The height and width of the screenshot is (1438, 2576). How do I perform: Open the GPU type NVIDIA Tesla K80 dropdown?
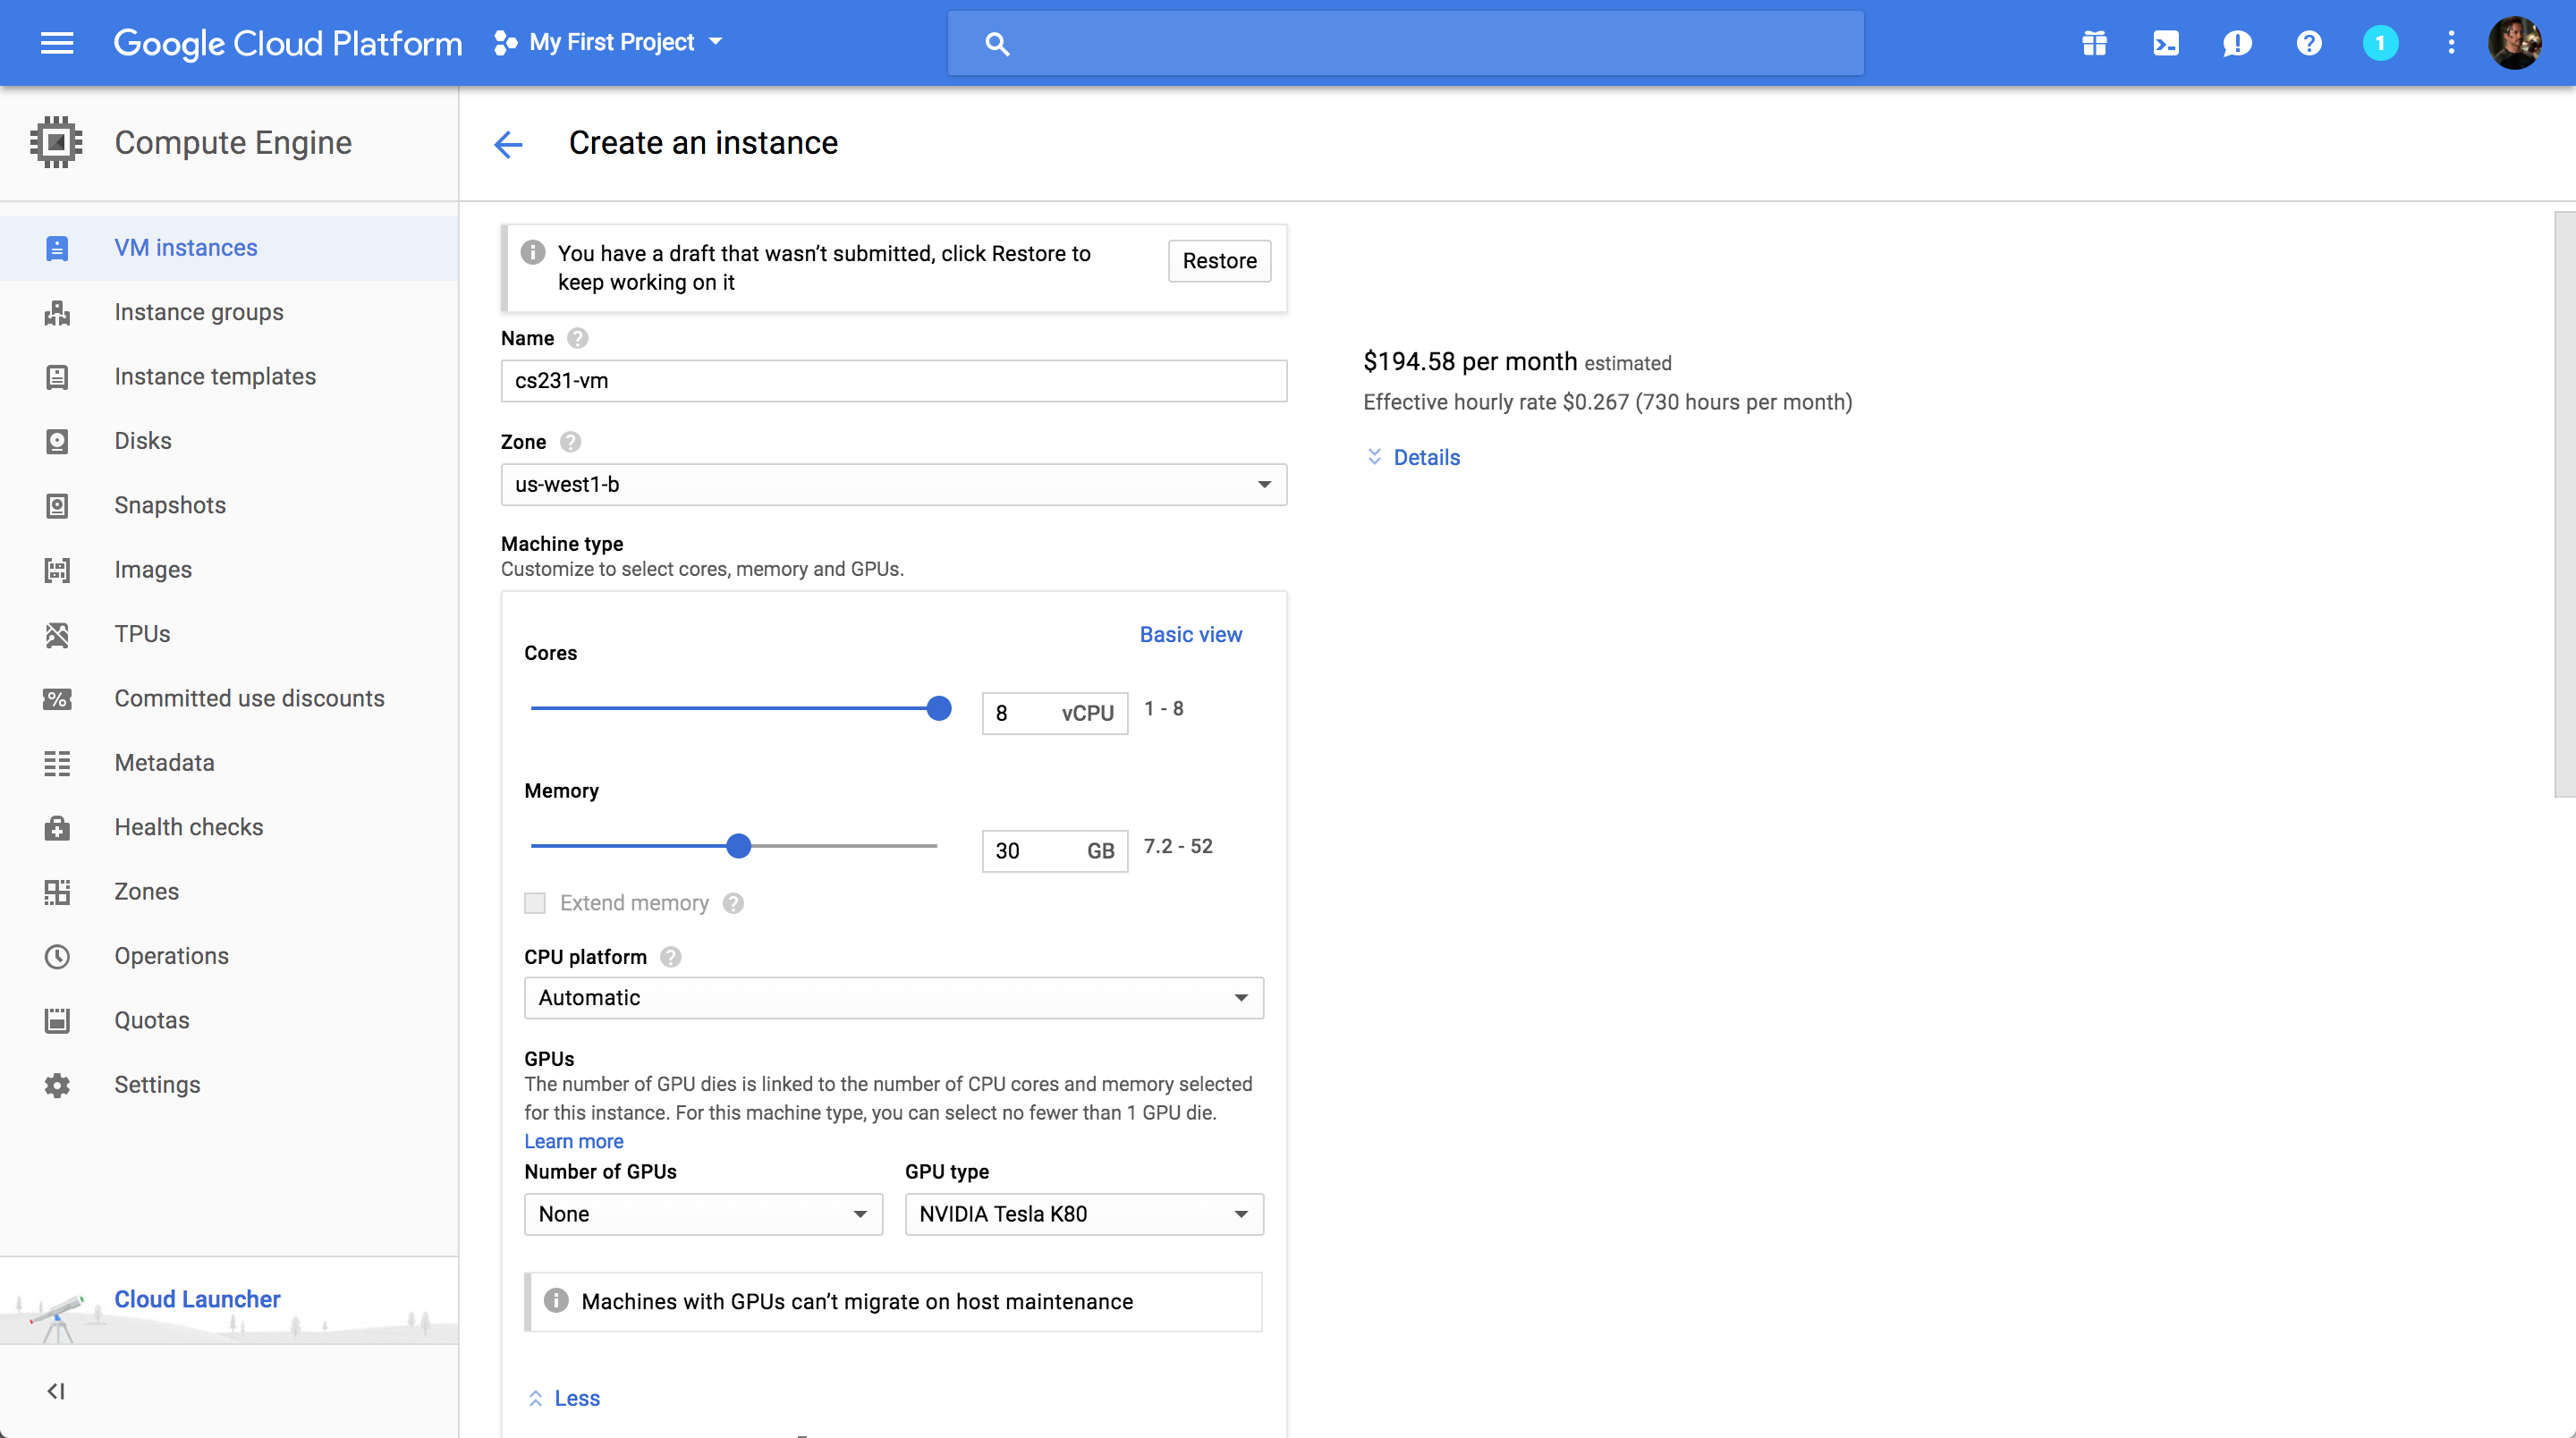pyautogui.click(x=1084, y=1213)
